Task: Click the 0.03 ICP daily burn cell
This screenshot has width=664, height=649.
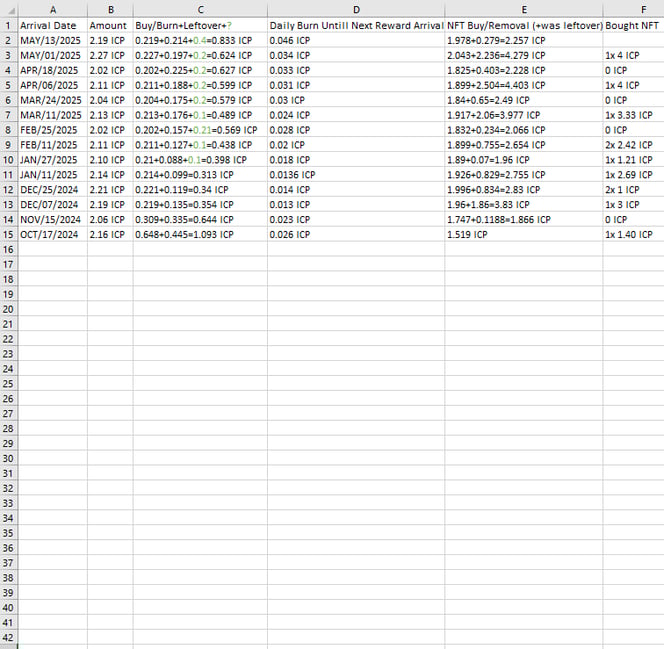Action: [356, 100]
